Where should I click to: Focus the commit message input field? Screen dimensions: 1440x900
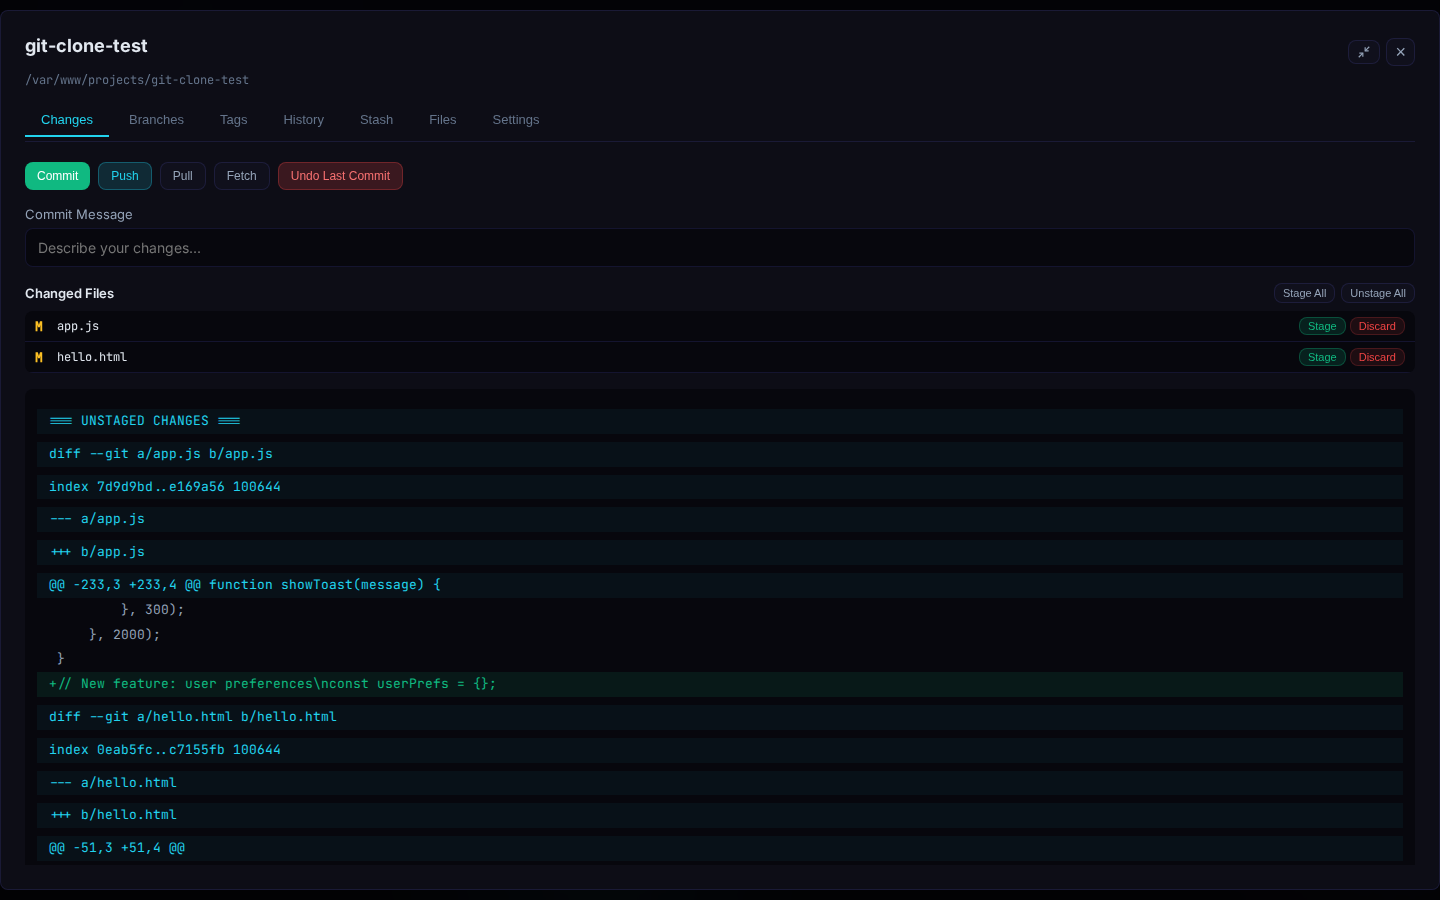[x=719, y=248]
